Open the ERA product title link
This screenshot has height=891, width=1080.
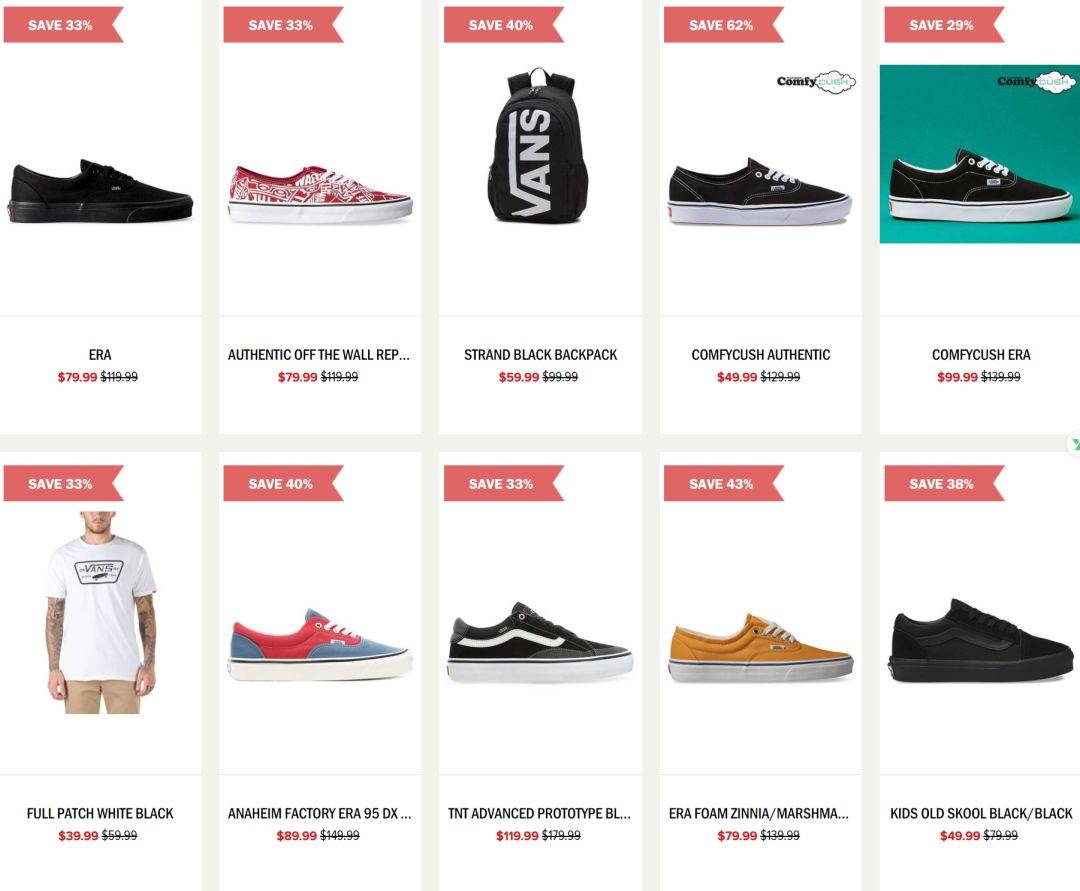100,355
